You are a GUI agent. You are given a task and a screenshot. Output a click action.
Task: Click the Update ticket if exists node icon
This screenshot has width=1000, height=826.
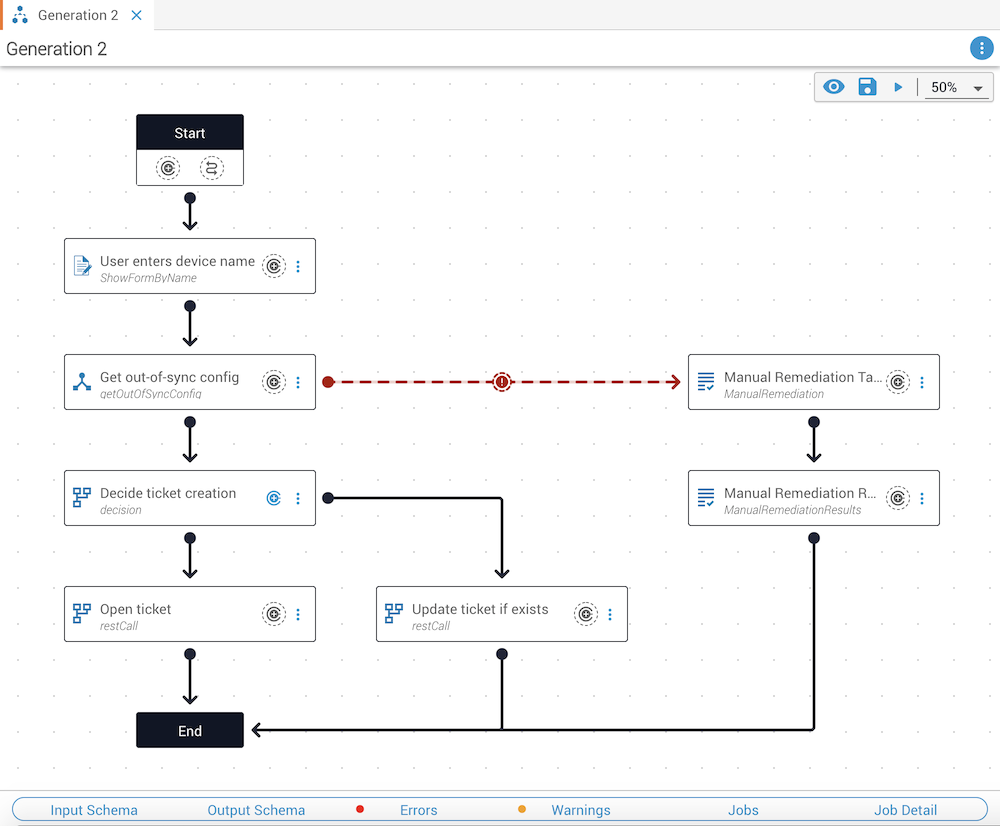[x=393, y=614]
